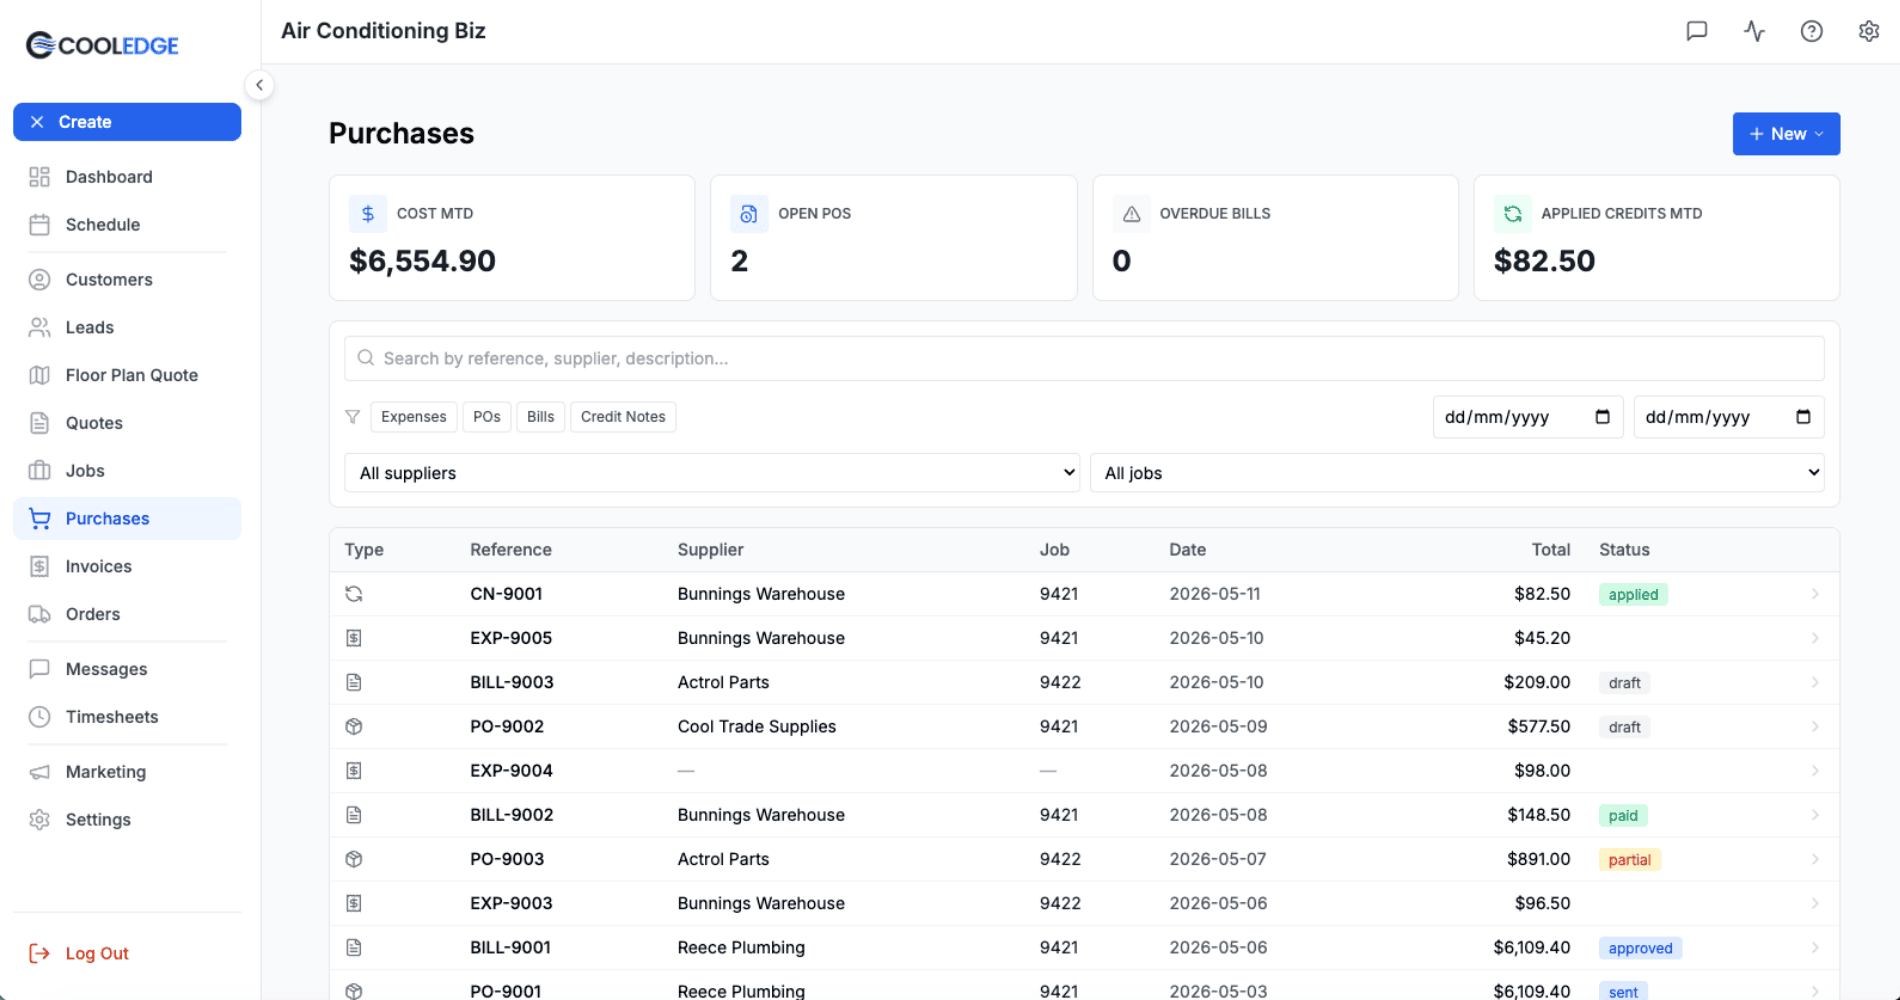Click the Create button
The image size is (1900, 1000).
click(127, 122)
